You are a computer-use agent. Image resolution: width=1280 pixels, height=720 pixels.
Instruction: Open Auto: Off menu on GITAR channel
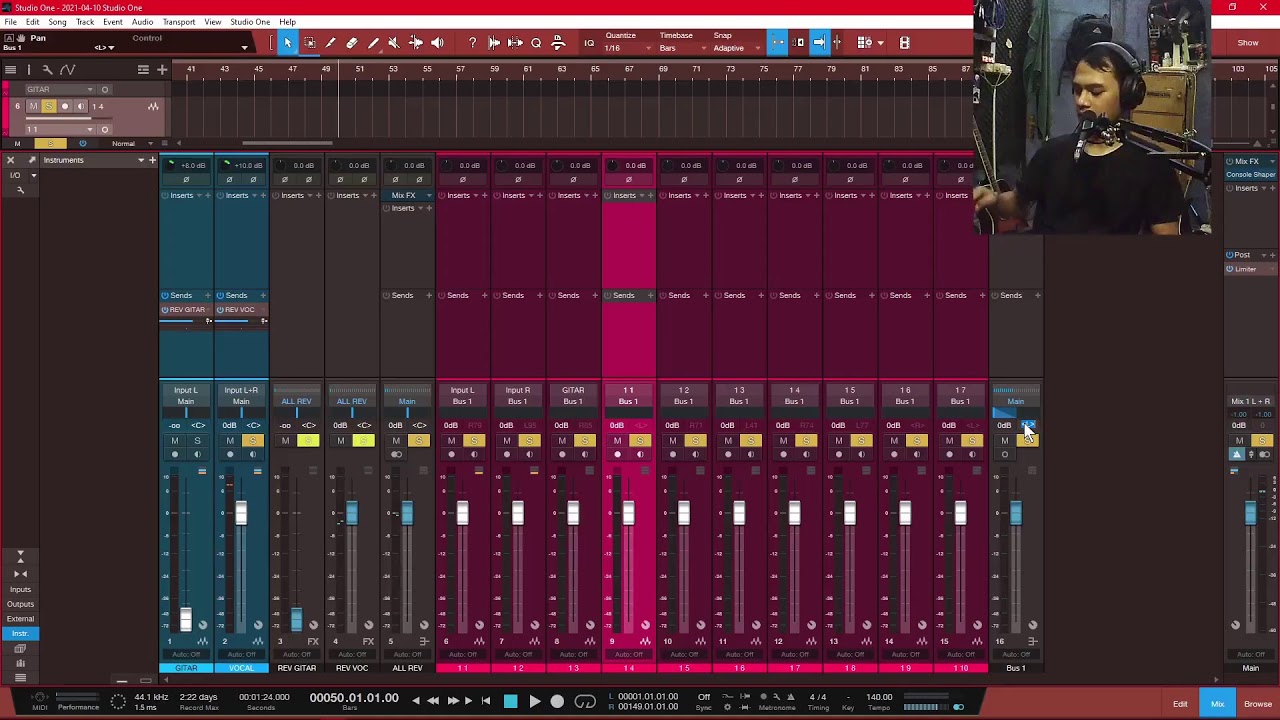click(x=186, y=654)
